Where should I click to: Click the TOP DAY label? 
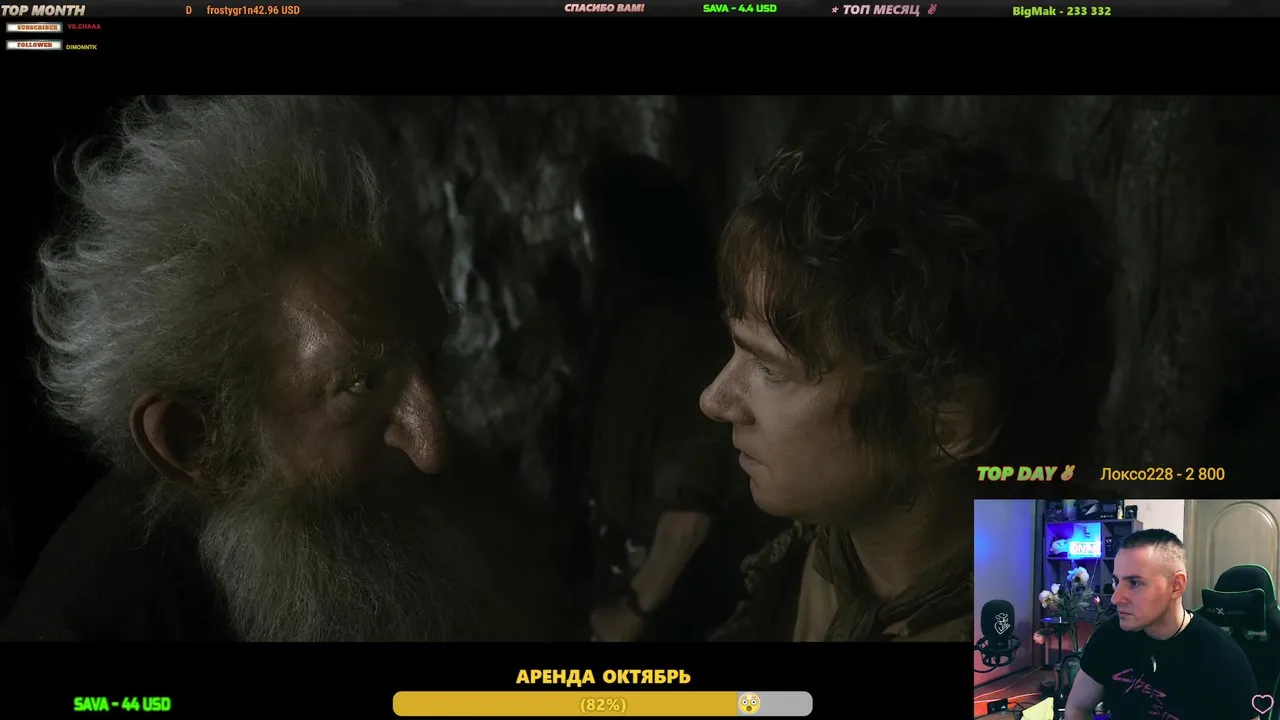[x=1016, y=474]
